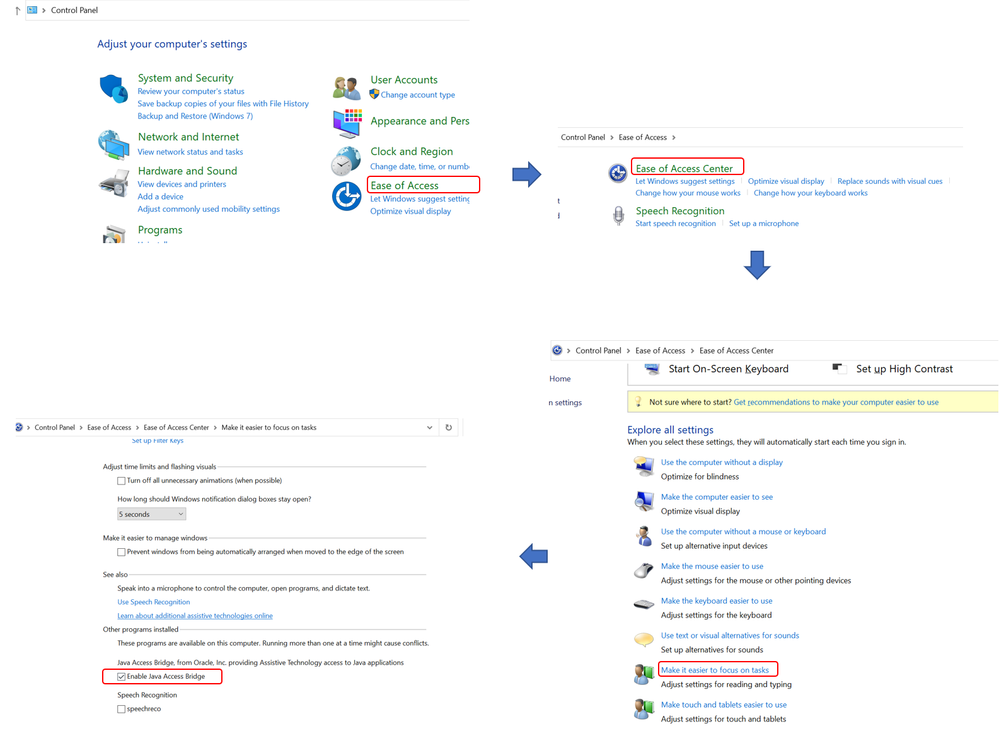Open the Network and Internet category
Screen dimensions: 999x751
[x=189, y=137]
